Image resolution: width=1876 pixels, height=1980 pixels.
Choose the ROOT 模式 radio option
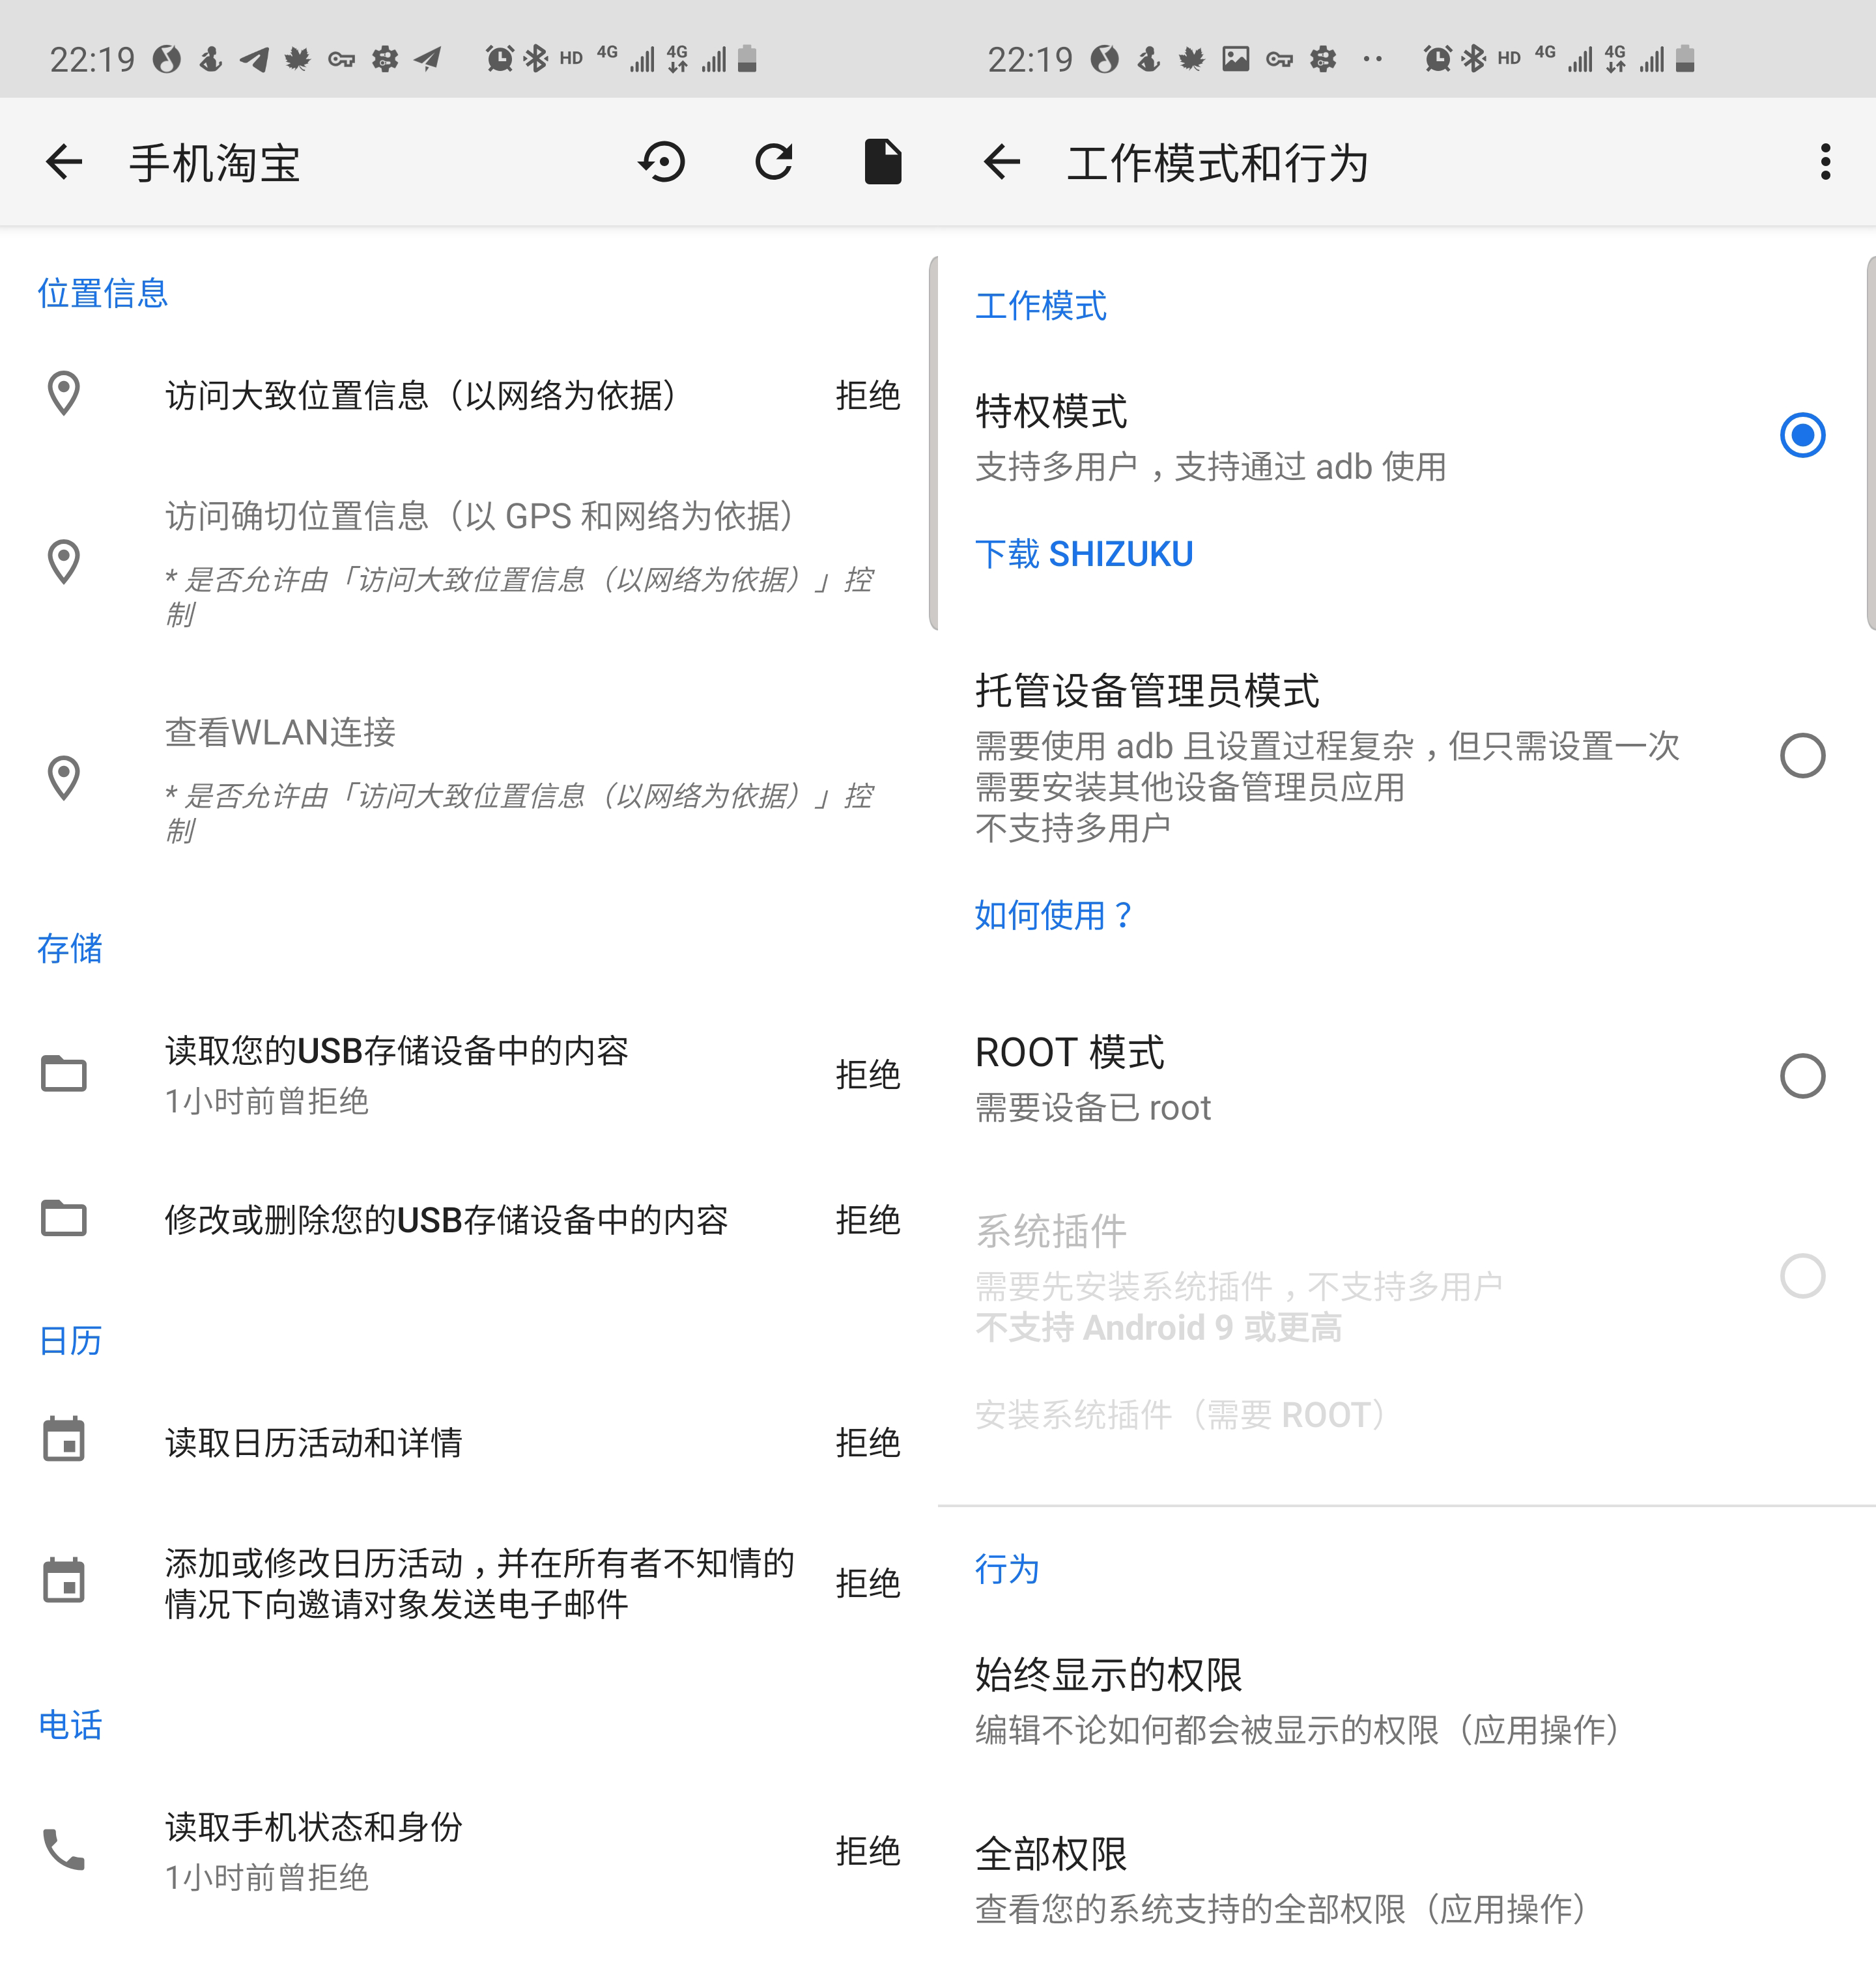1802,1076
